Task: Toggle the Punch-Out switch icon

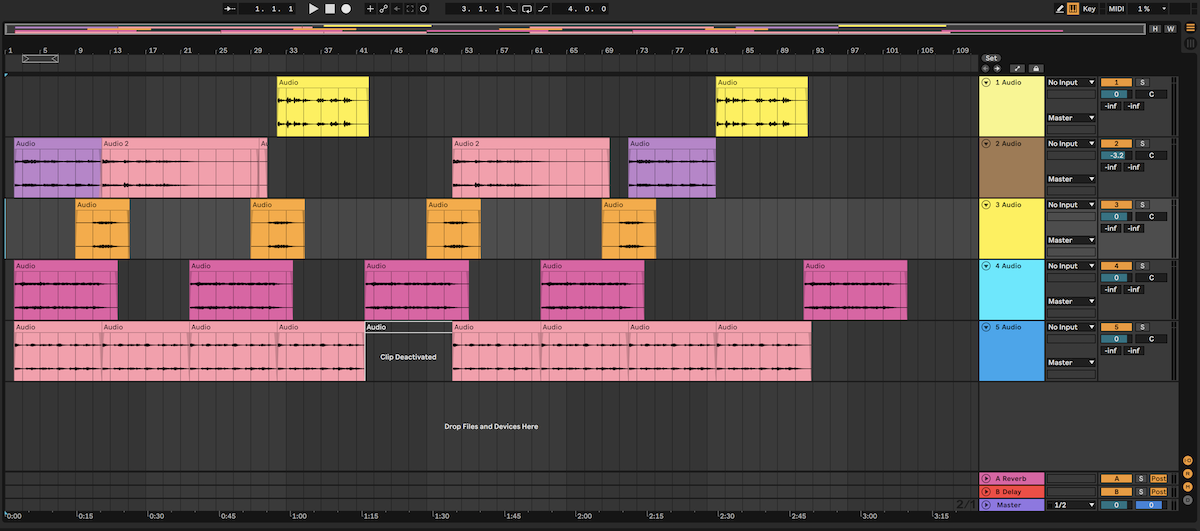Action: point(543,8)
